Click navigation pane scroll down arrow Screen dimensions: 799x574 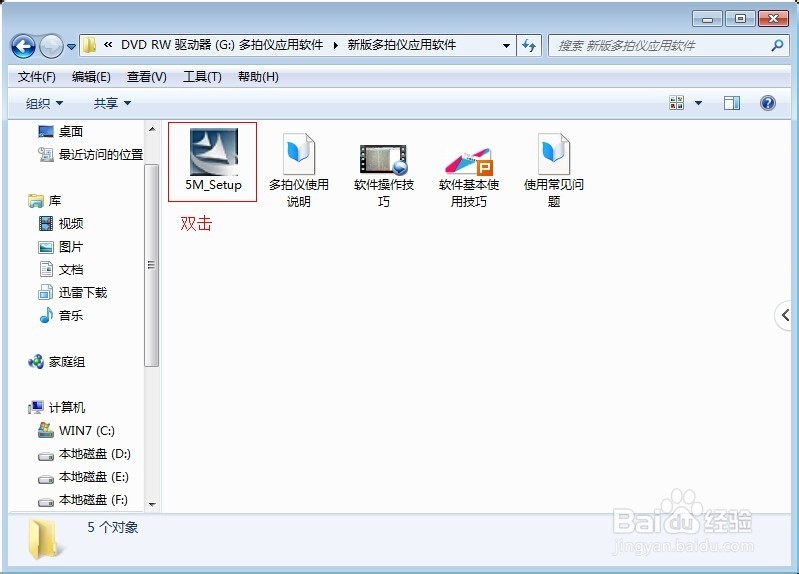[x=152, y=504]
